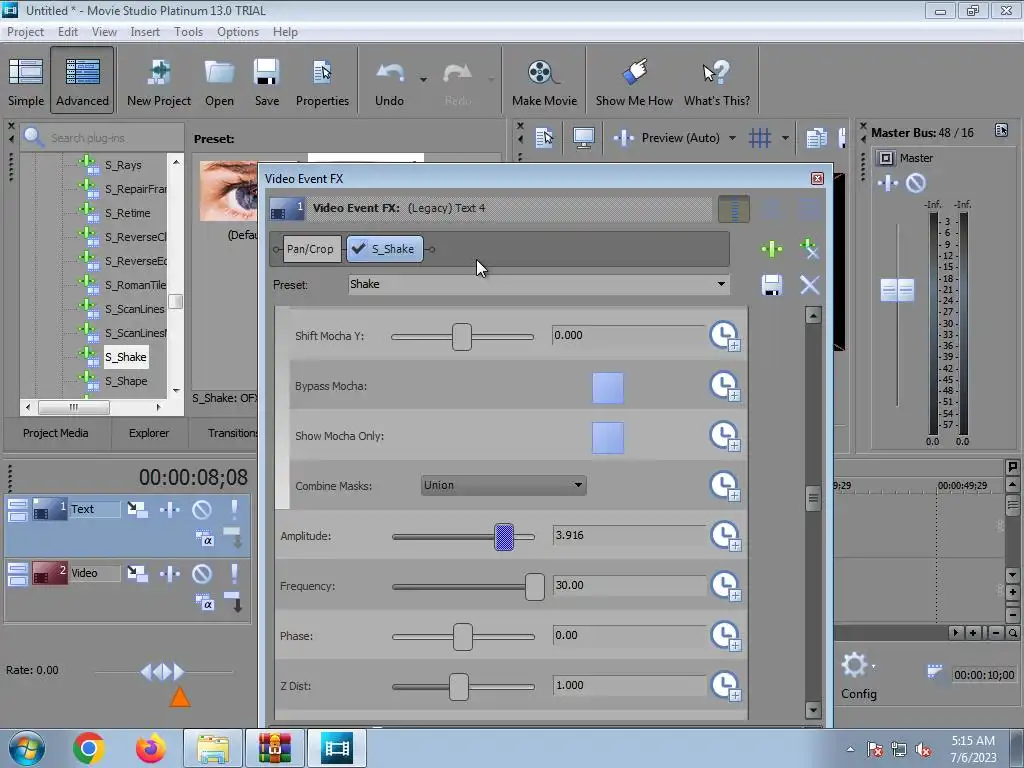
Task: Launch Show Me How tutorials
Action: [634, 82]
